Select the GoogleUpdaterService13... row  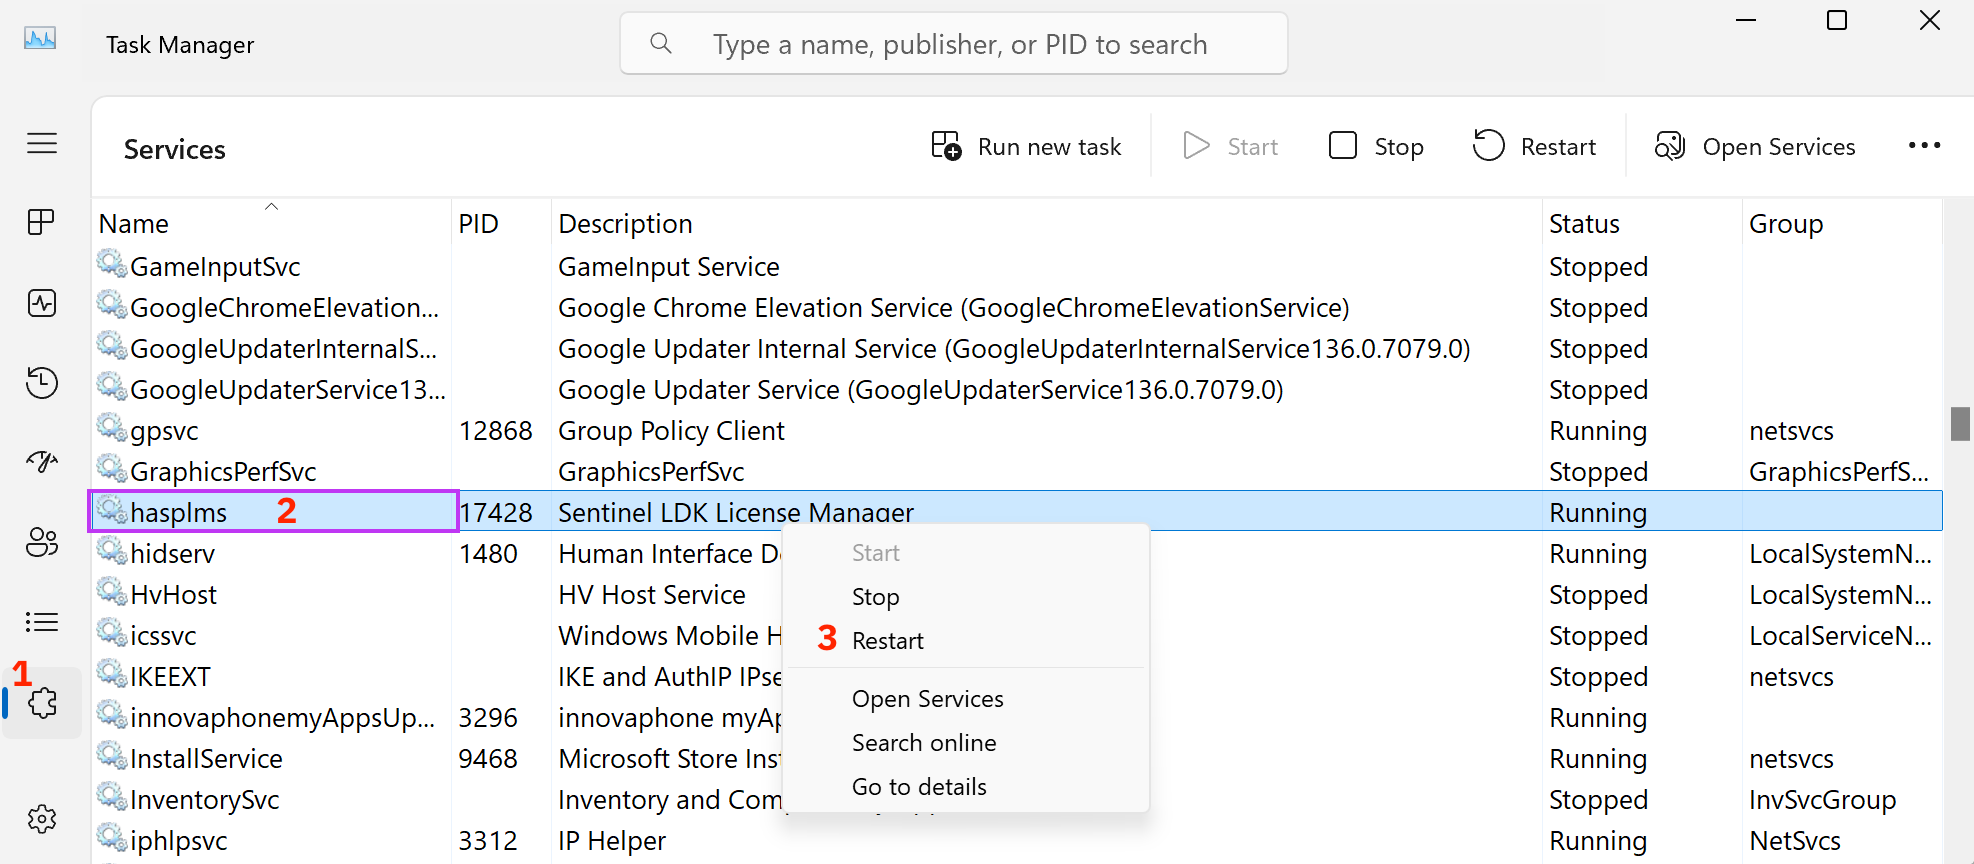[1017, 390]
